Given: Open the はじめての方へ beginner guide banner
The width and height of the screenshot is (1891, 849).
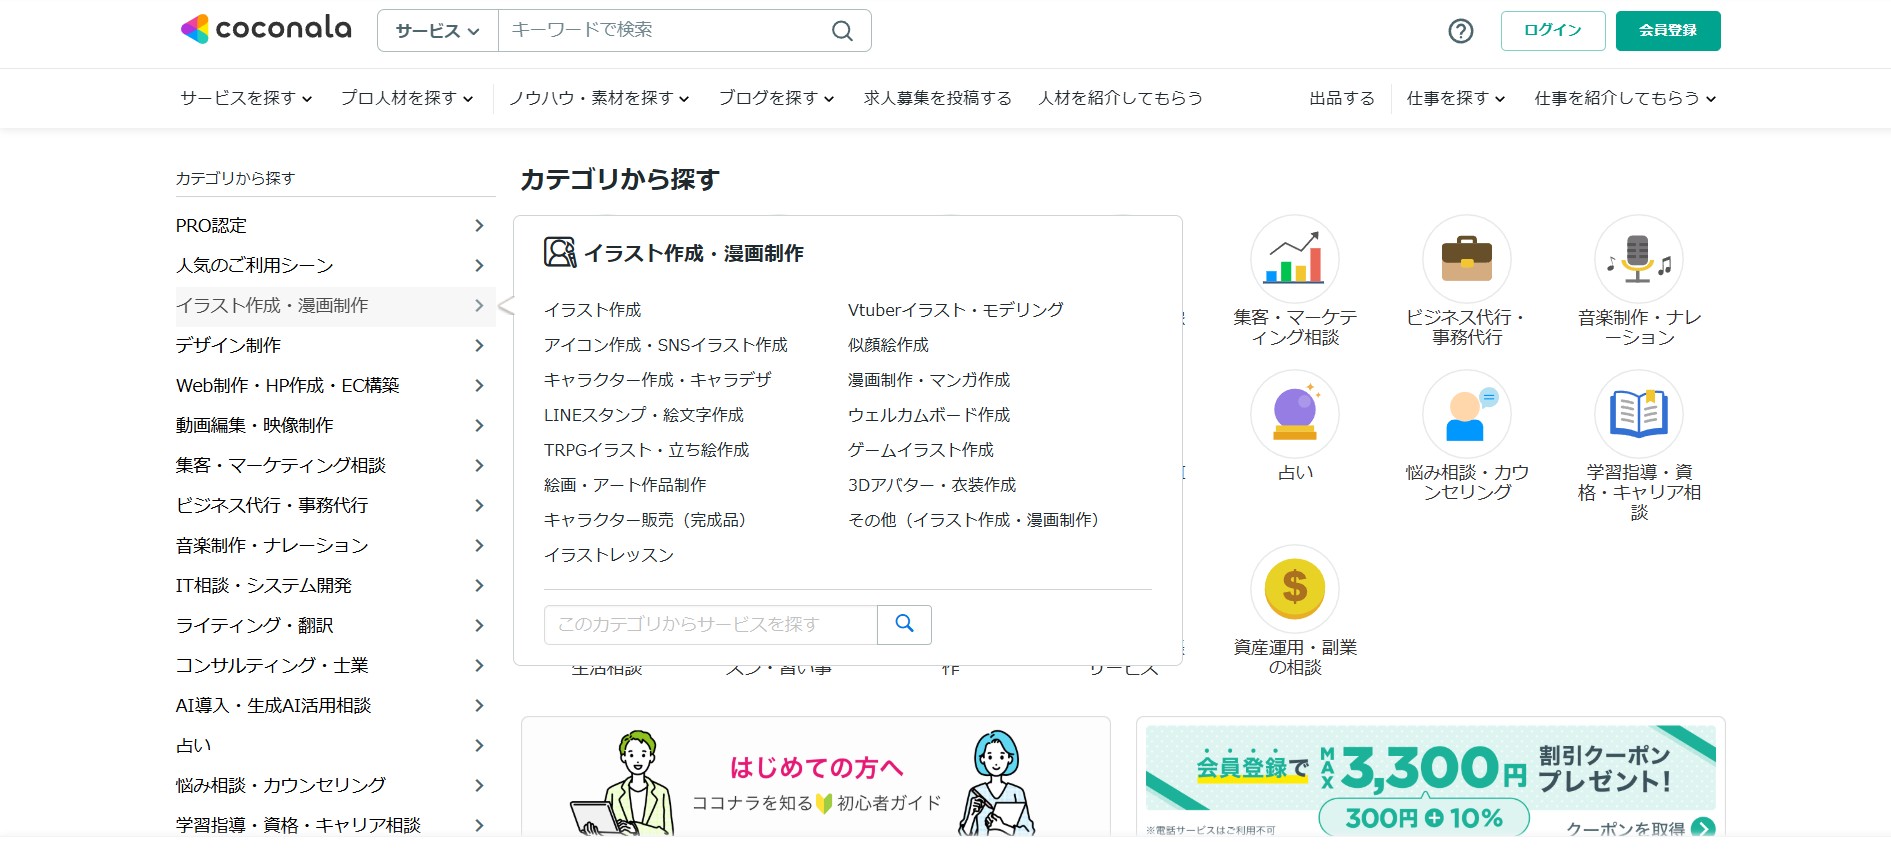Looking at the screenshot, I should [816, 777].
